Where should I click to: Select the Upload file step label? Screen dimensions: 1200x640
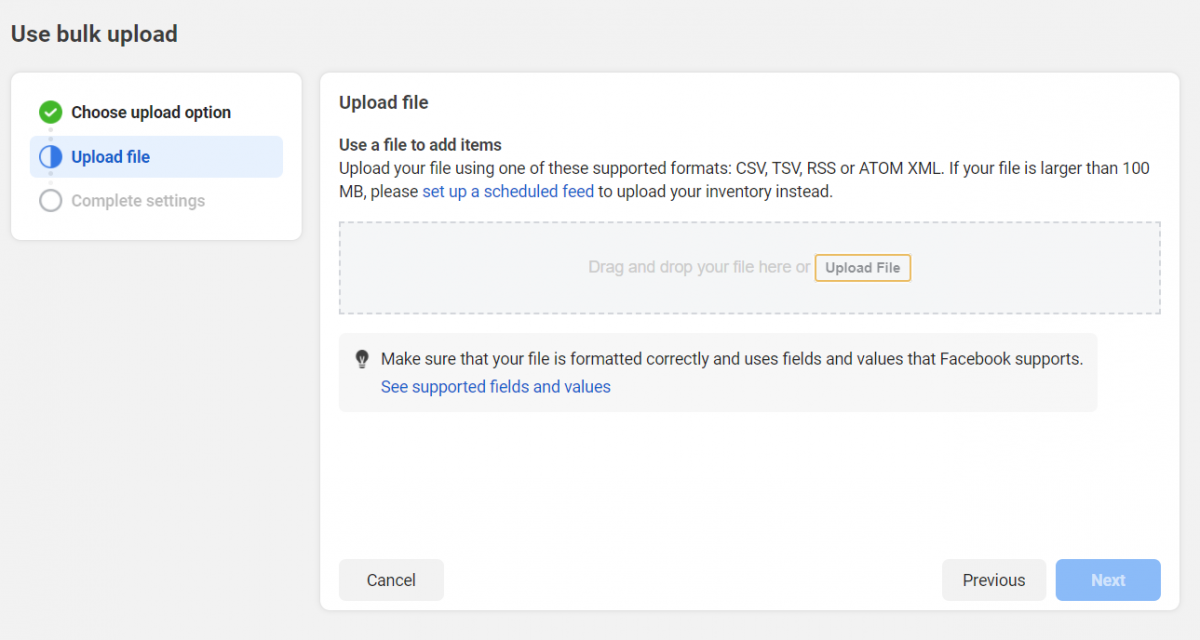coord(111,157)
